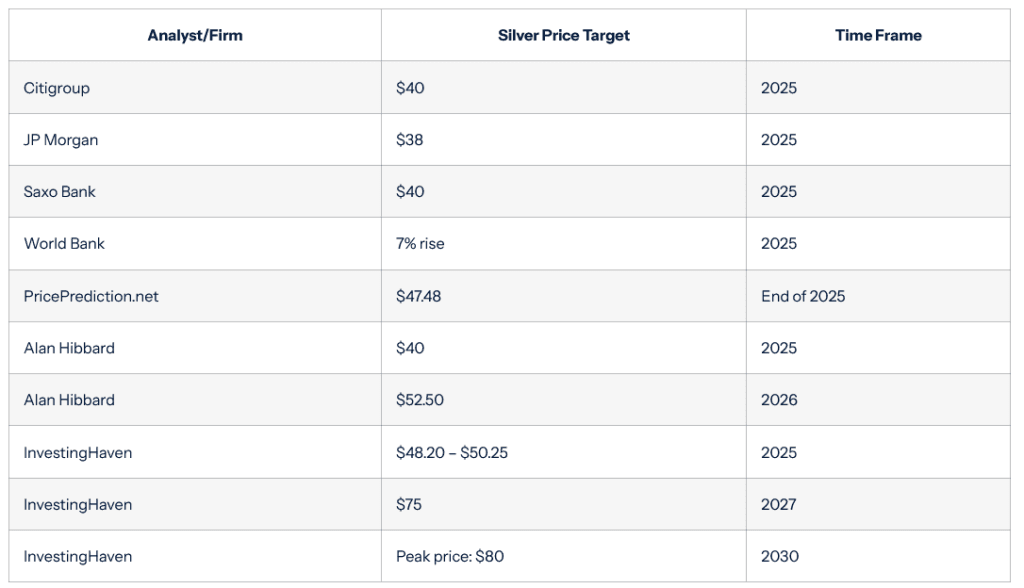Click the World Bank cell
Screen dimensions: 1024x588
(x=64, y=244)
